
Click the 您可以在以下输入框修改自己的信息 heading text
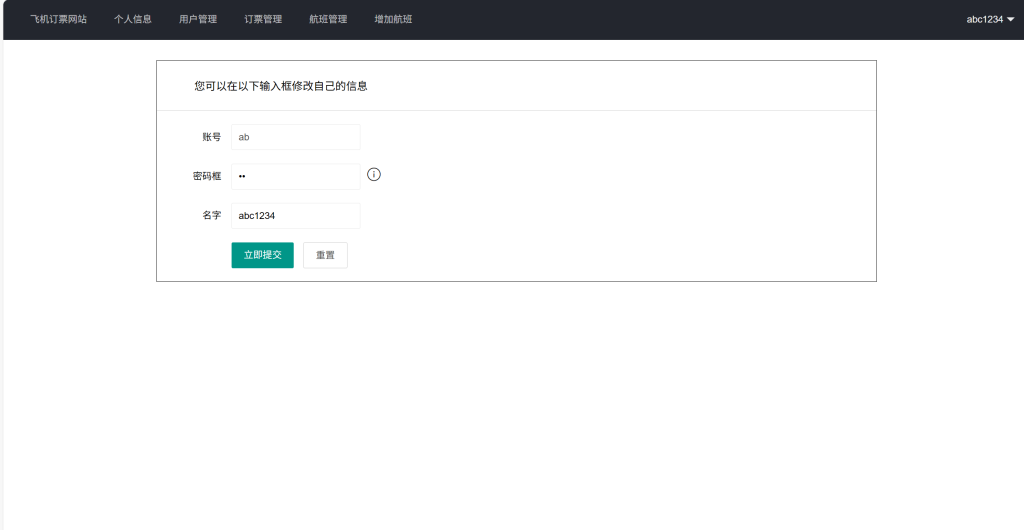(281, 86)
